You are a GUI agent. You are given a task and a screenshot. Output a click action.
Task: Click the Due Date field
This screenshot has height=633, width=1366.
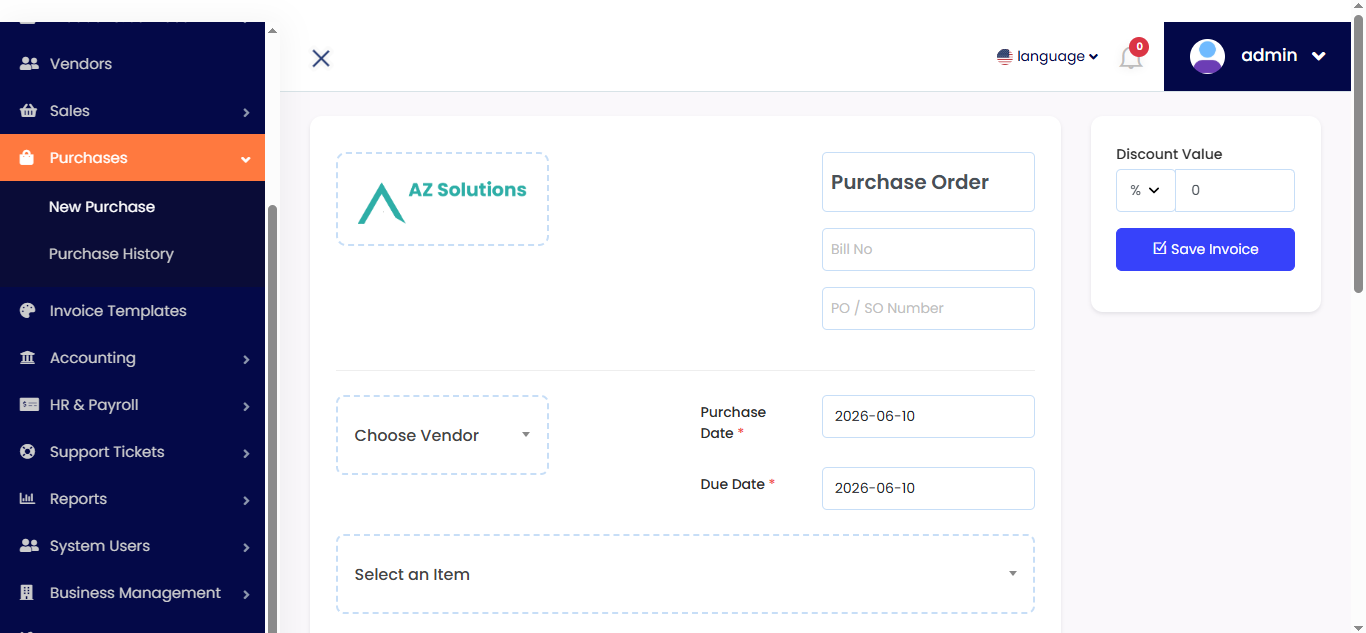928,488
